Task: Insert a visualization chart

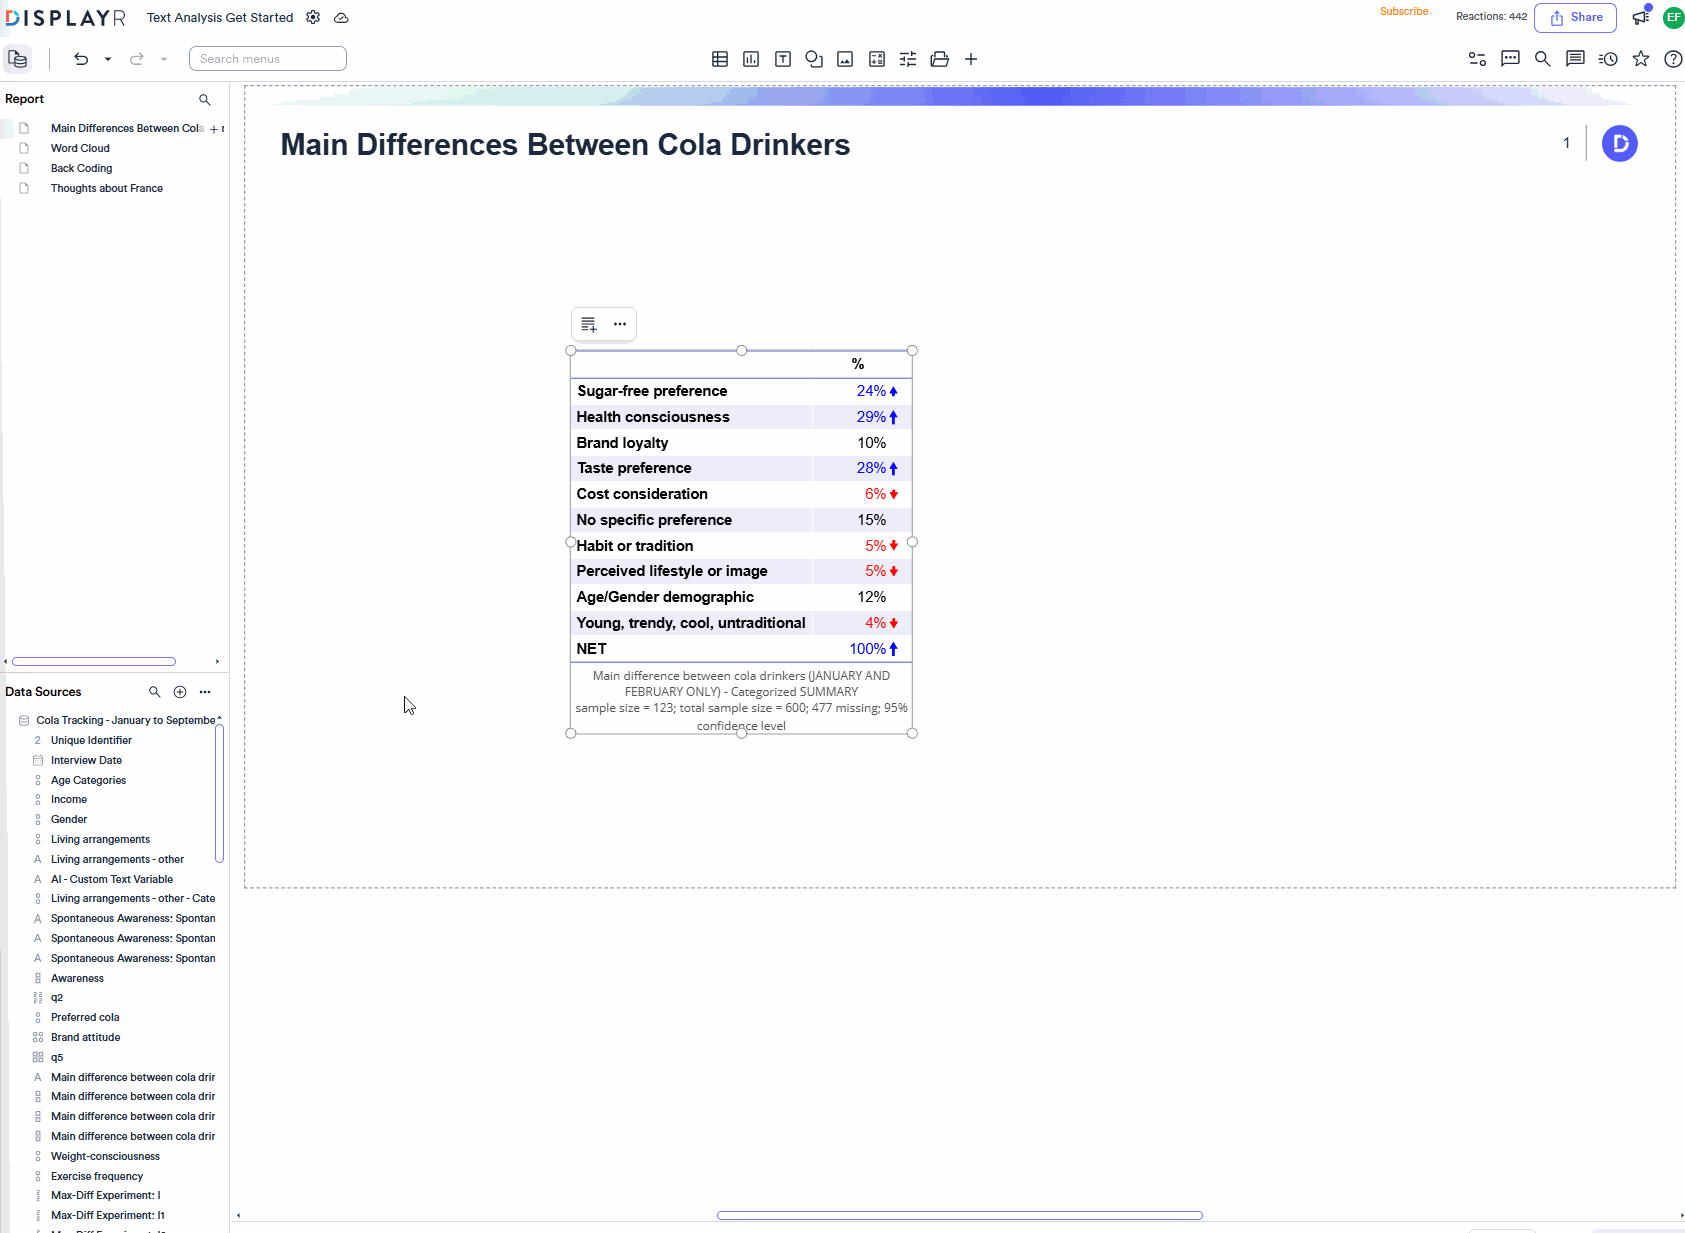Action: 751,59
